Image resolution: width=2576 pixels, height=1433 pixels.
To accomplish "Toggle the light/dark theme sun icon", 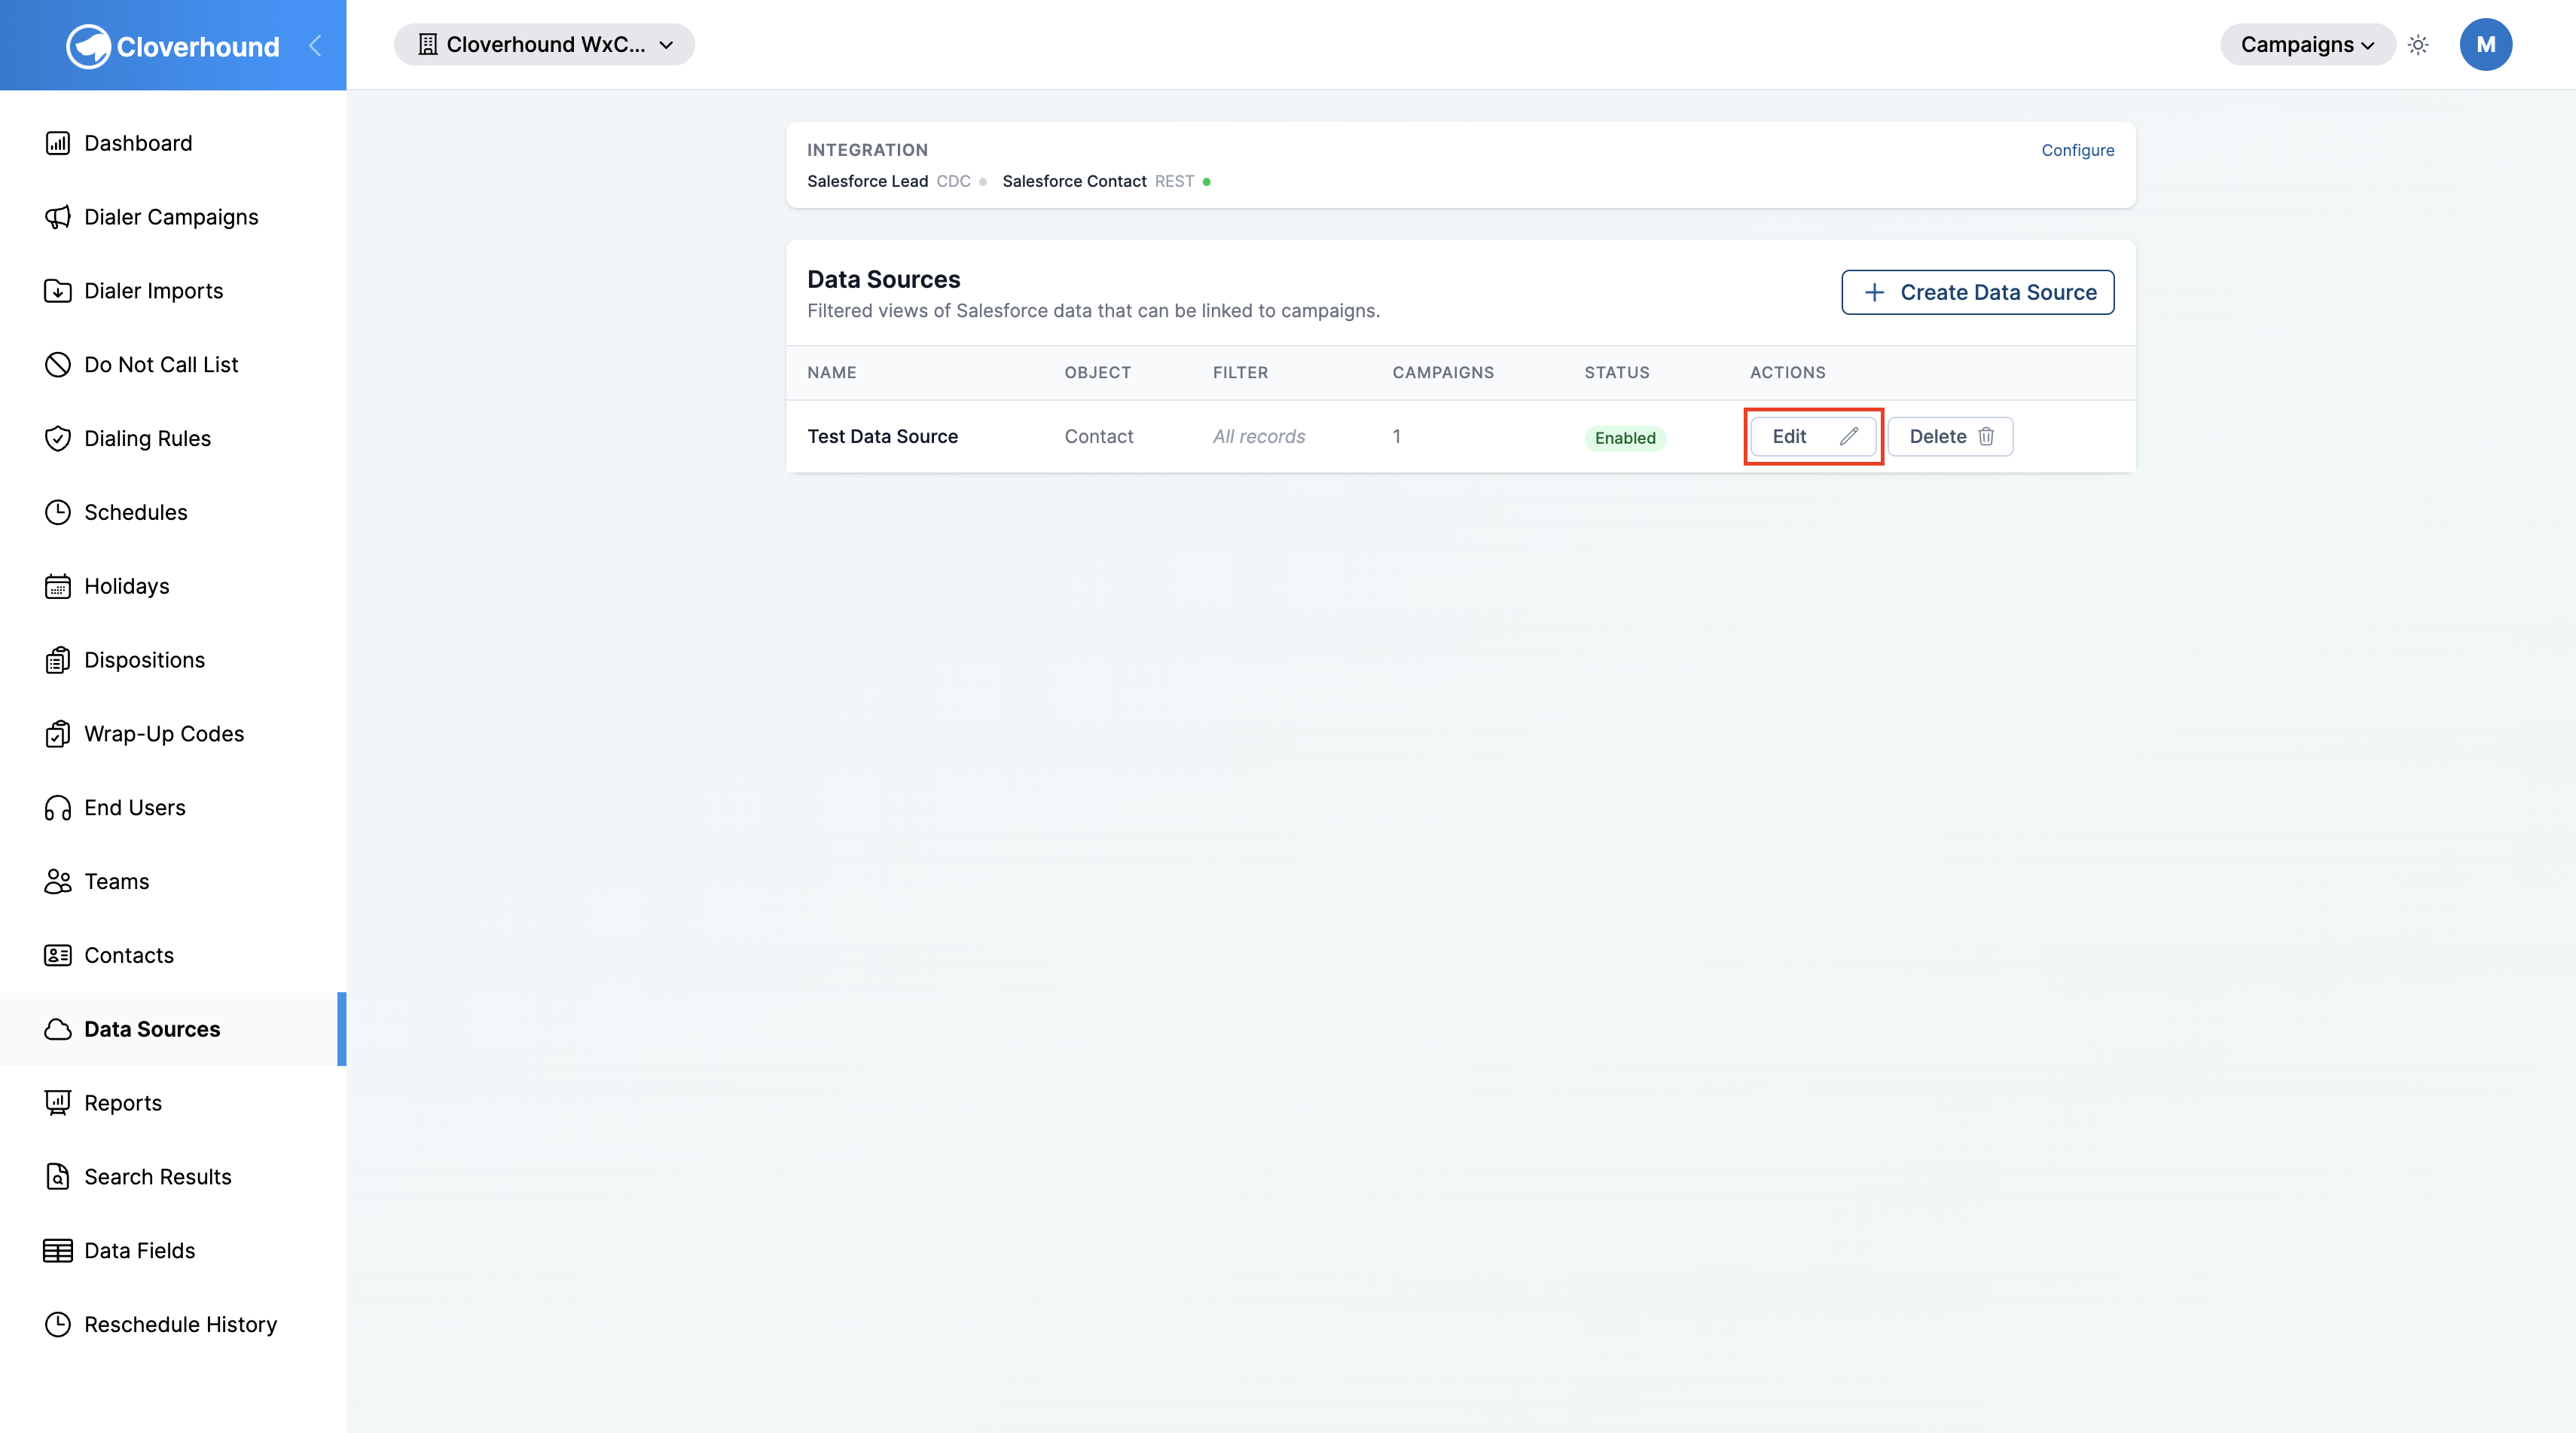I will (2418, 45).
